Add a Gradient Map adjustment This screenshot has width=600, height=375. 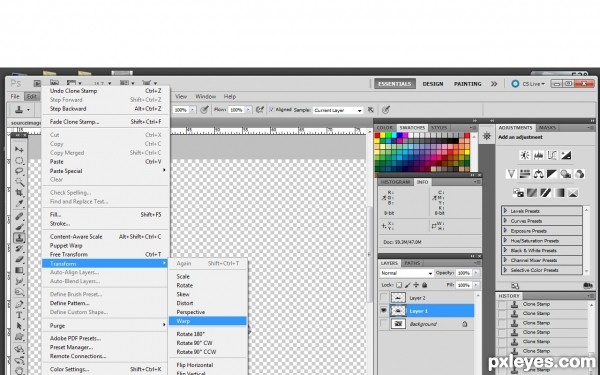coord(559,192)
